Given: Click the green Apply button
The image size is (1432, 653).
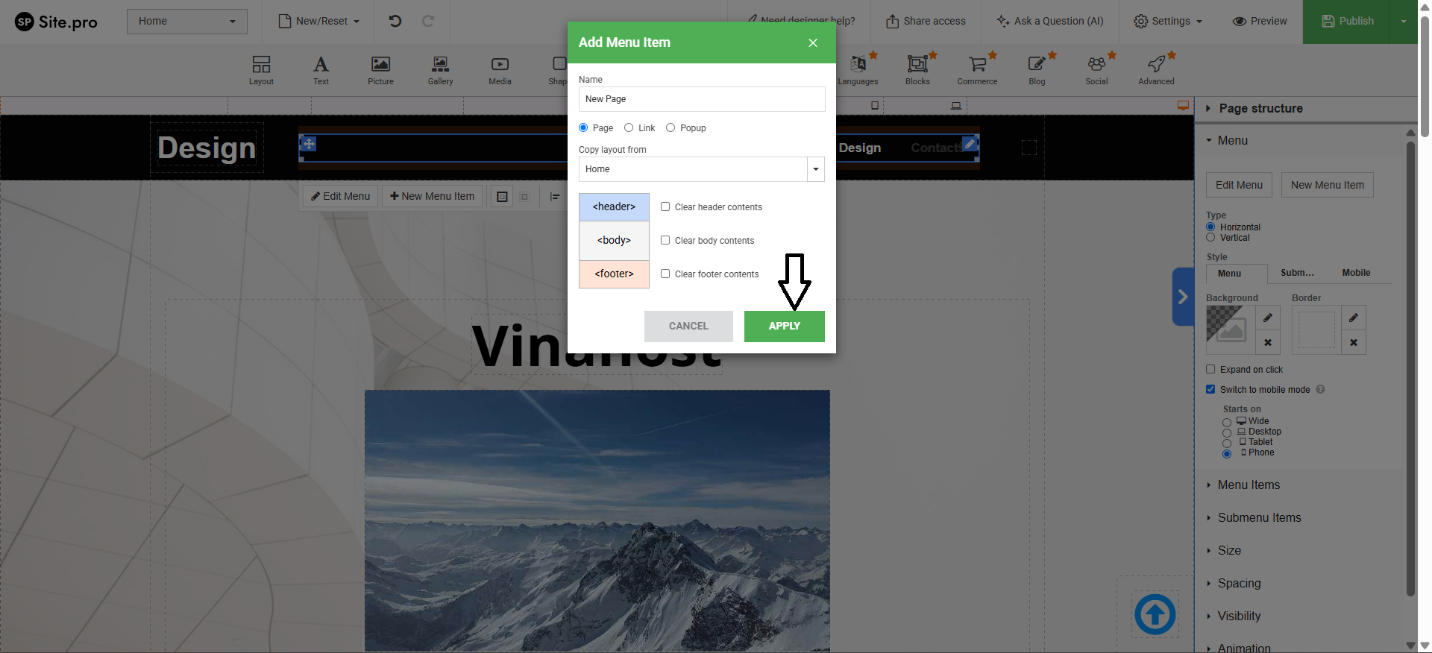Looking at the screenshot, I should pyautogui.click(x=784, y=326).
